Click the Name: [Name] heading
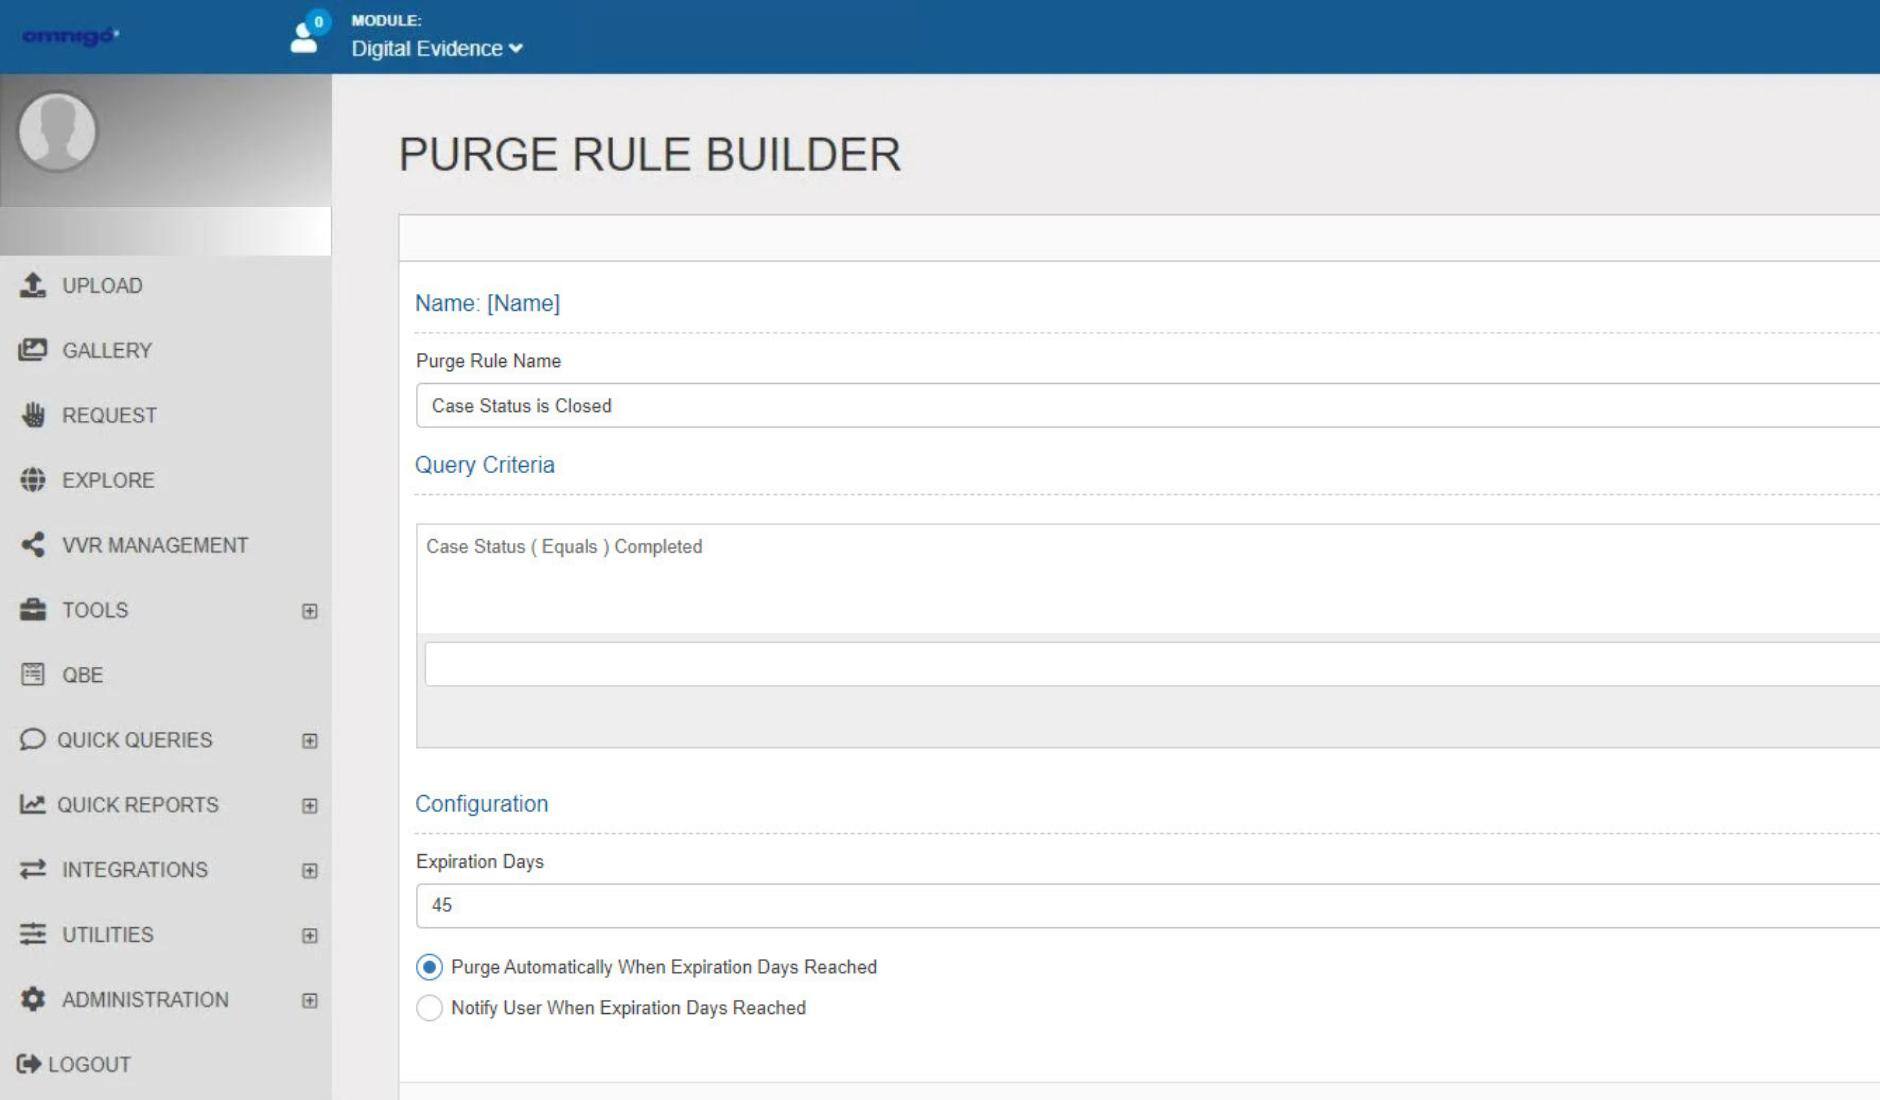This screenshot has width=1880, height=1100. (488, 303)
